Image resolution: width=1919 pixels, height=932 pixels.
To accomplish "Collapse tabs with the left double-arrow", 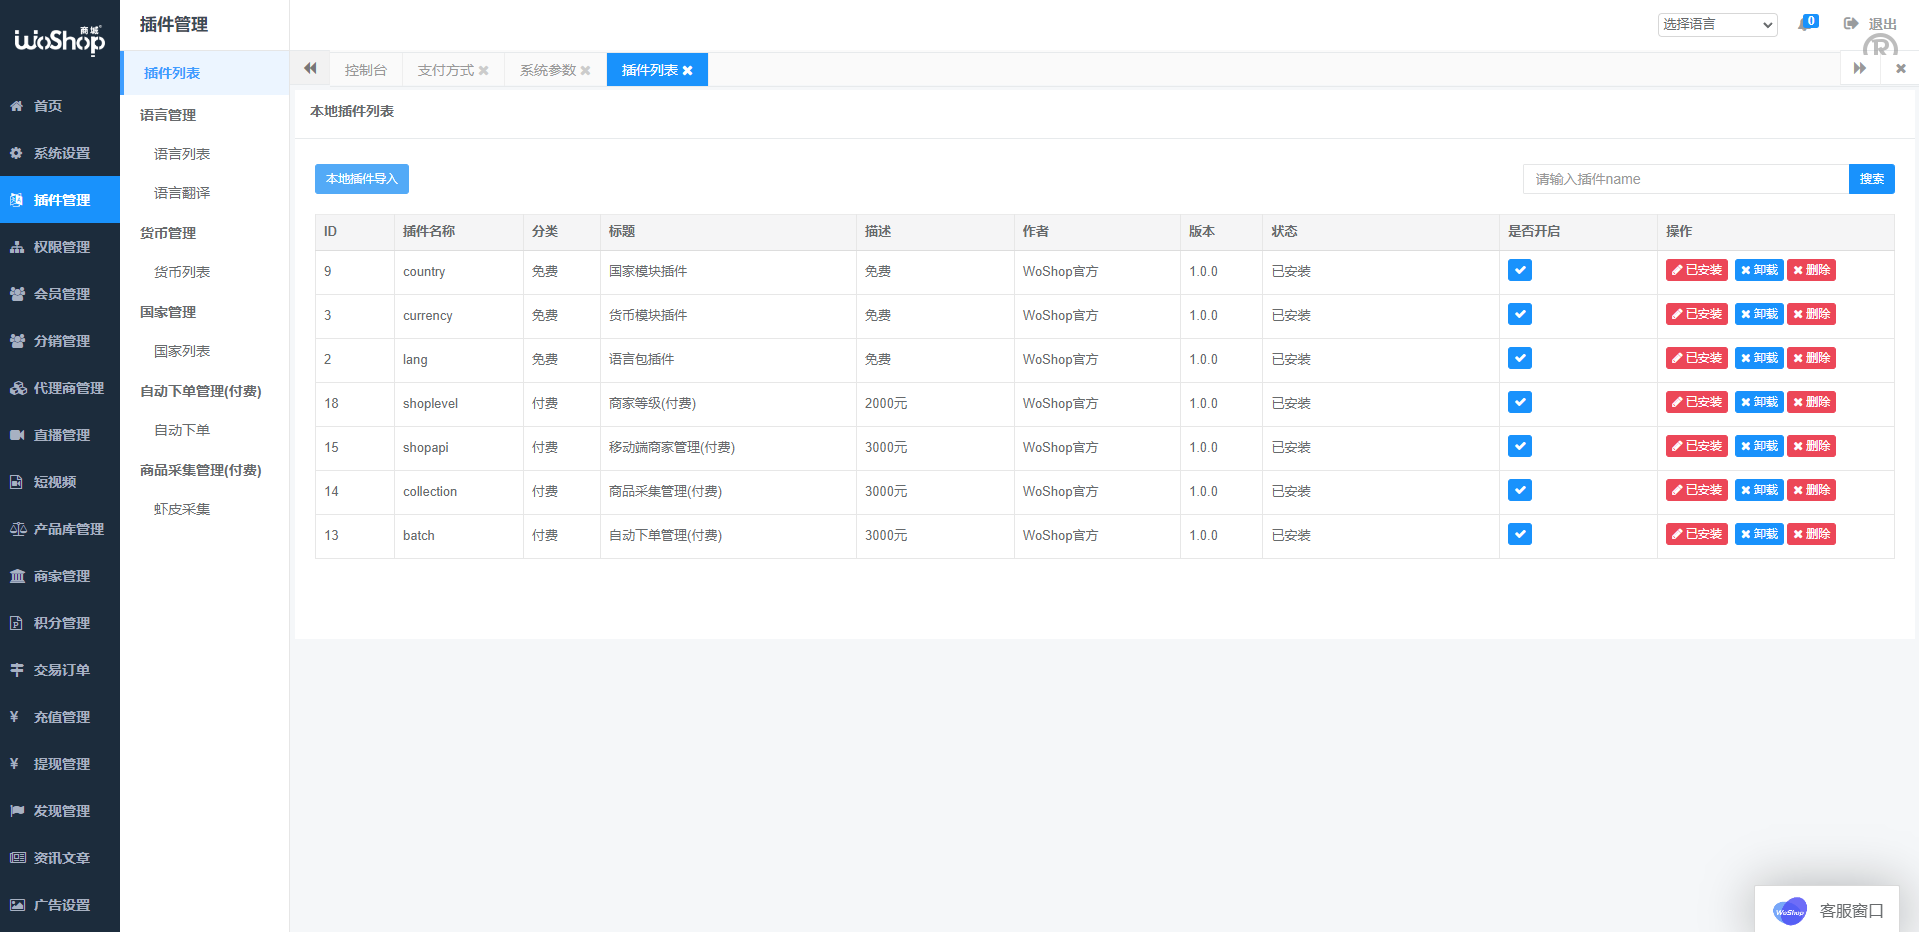I will 310,68.
